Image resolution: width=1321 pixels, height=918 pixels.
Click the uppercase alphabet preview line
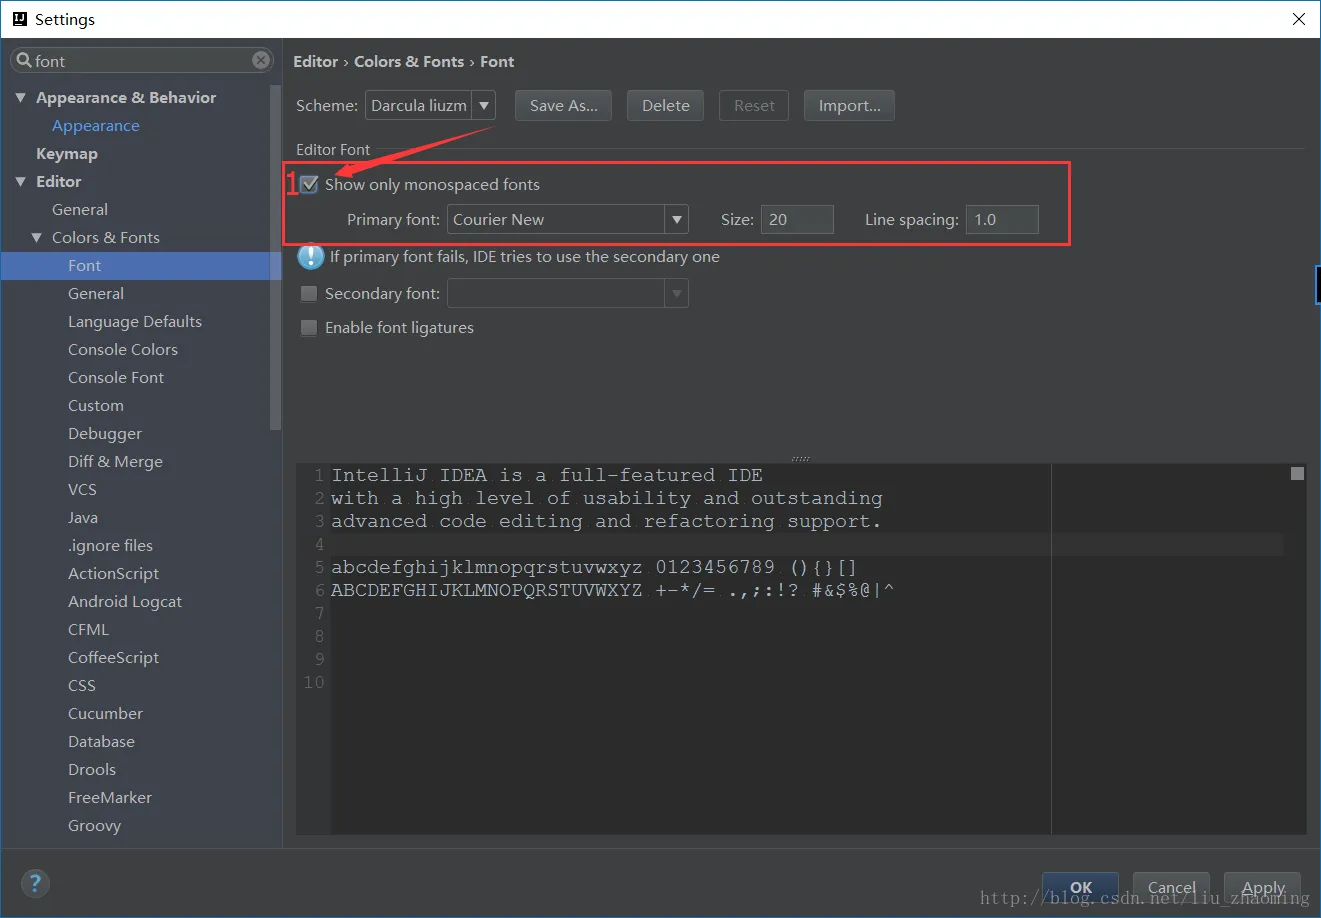click(613, 590)
